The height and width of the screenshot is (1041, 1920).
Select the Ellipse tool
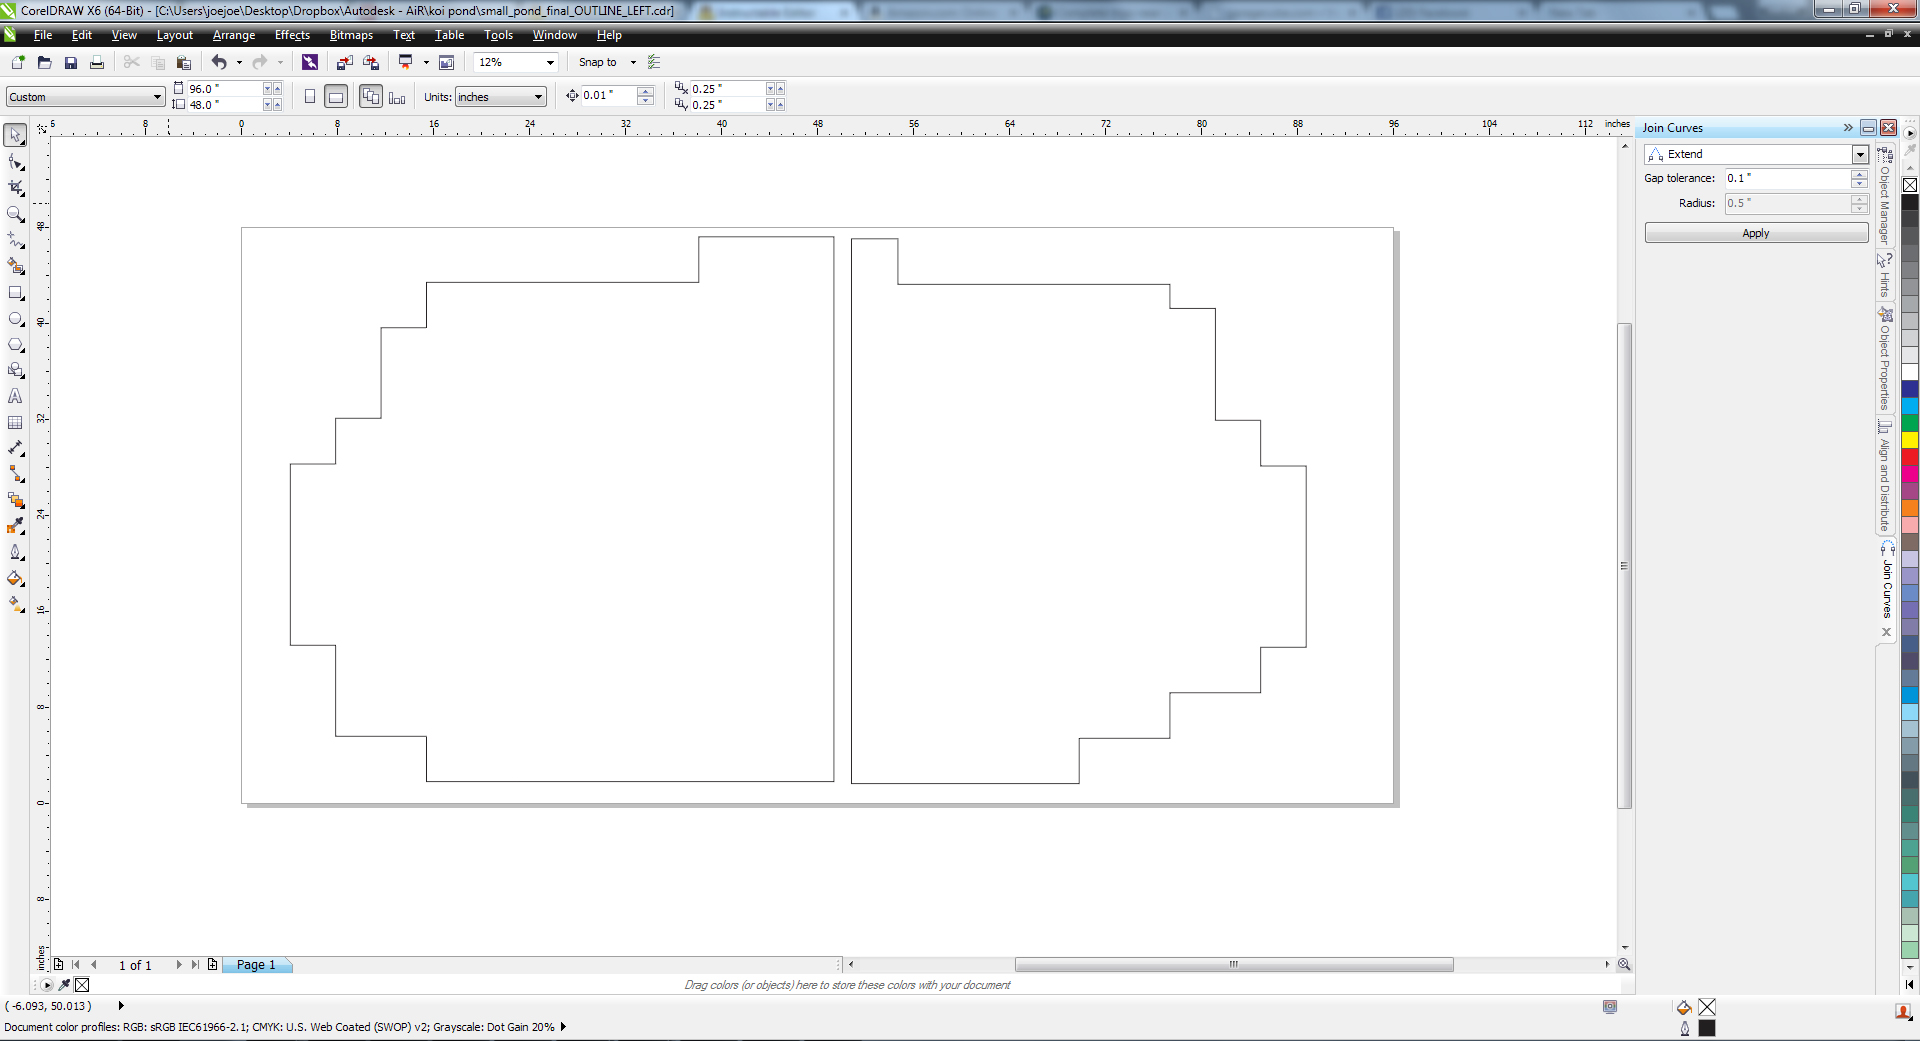(16, 319)
